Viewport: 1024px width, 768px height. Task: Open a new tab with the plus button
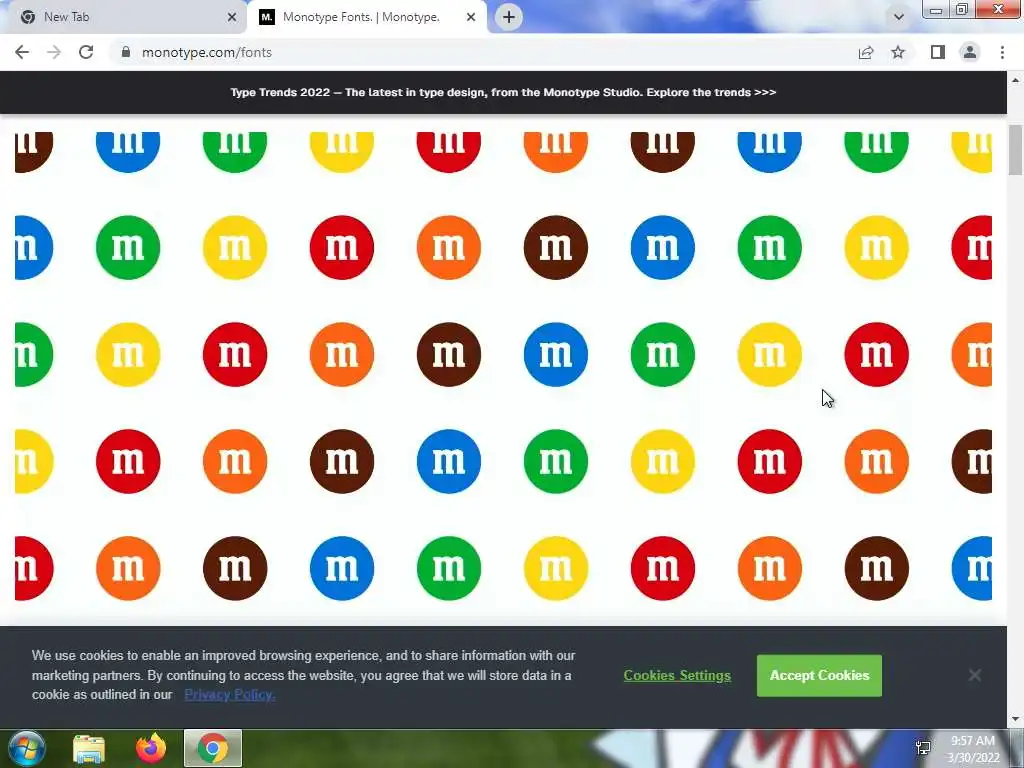click(509, 17)
